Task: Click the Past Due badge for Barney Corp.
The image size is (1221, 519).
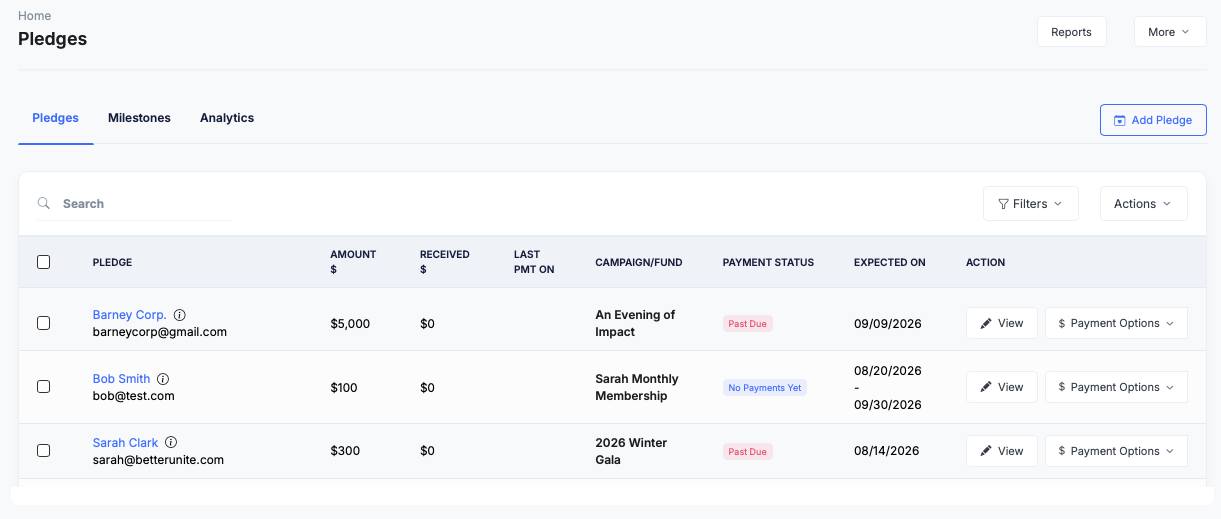Action: click(x=748, y=324)
